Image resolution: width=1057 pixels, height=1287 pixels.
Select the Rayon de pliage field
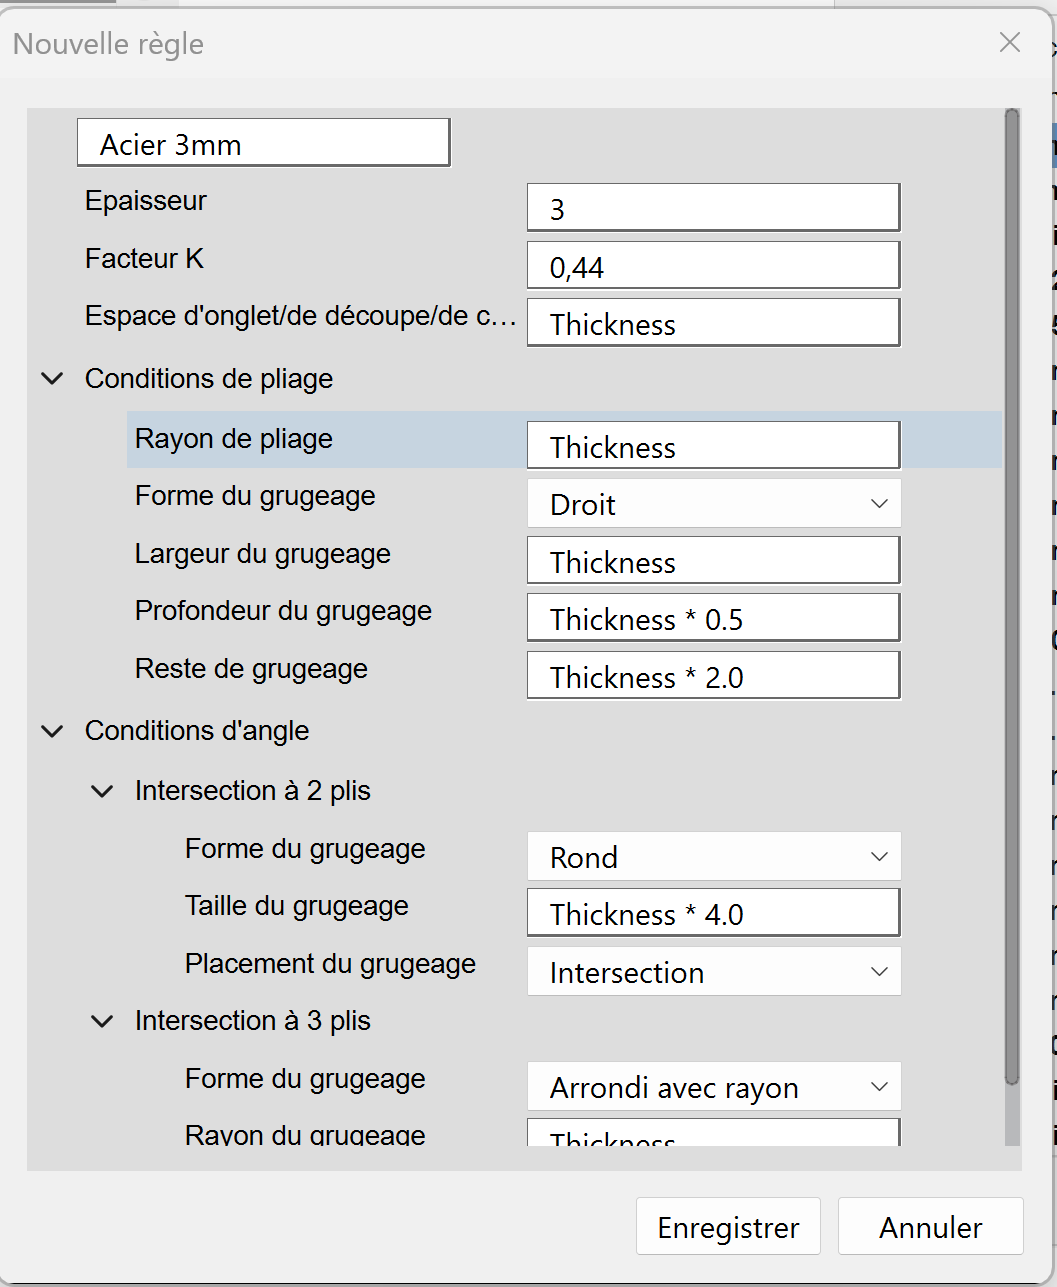(713, 446)
